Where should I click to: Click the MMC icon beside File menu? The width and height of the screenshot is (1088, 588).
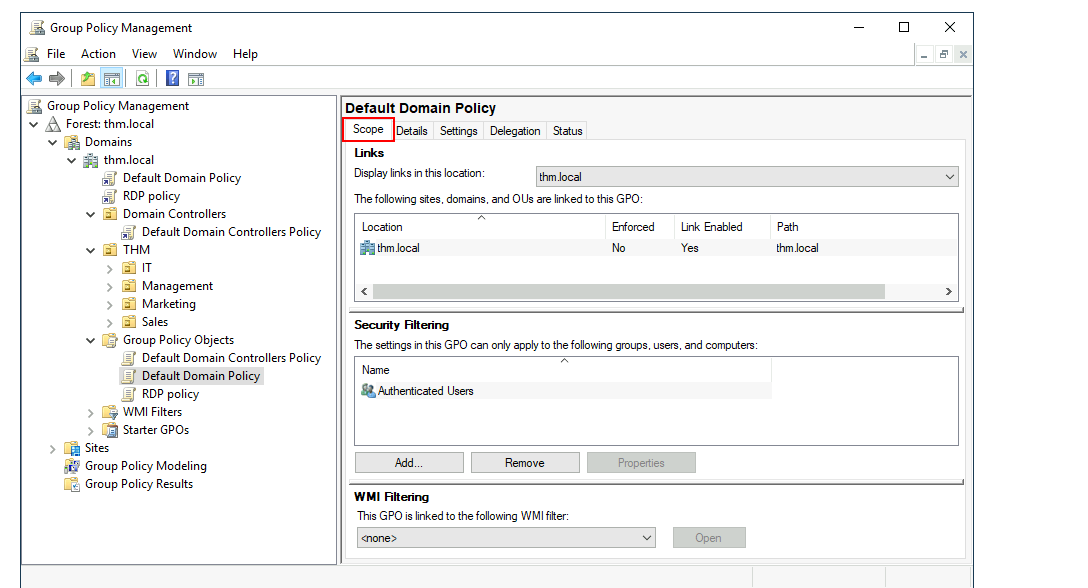click(x=32, y=54)
